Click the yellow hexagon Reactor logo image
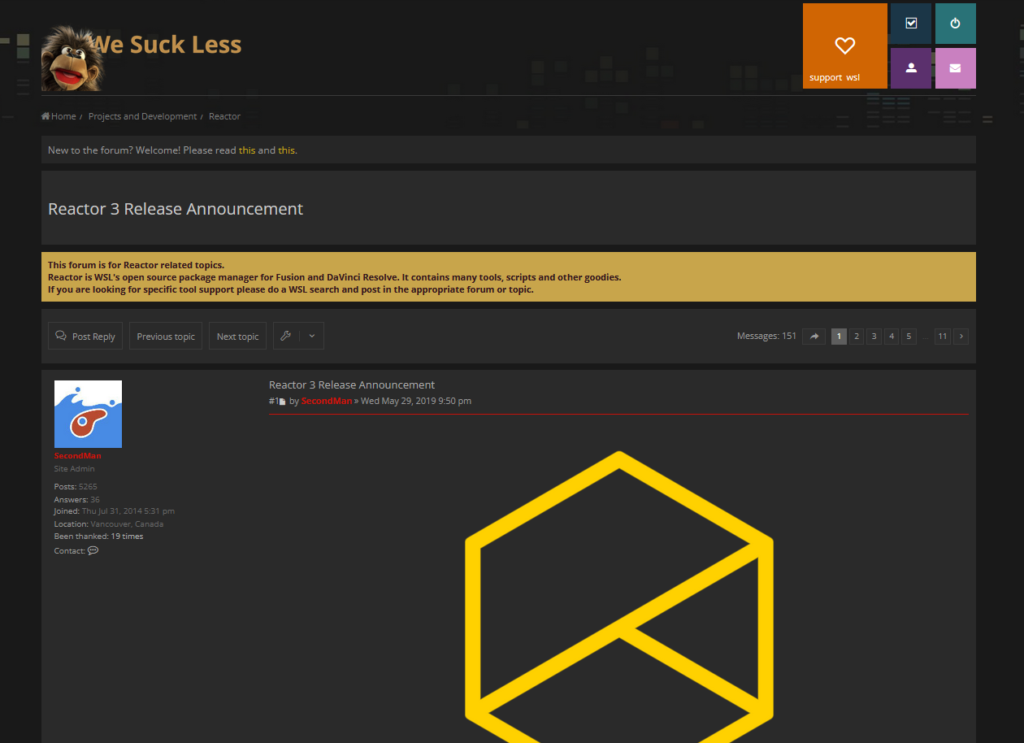Viewport: 1024px width, 743px height. (x=619, y=597)
